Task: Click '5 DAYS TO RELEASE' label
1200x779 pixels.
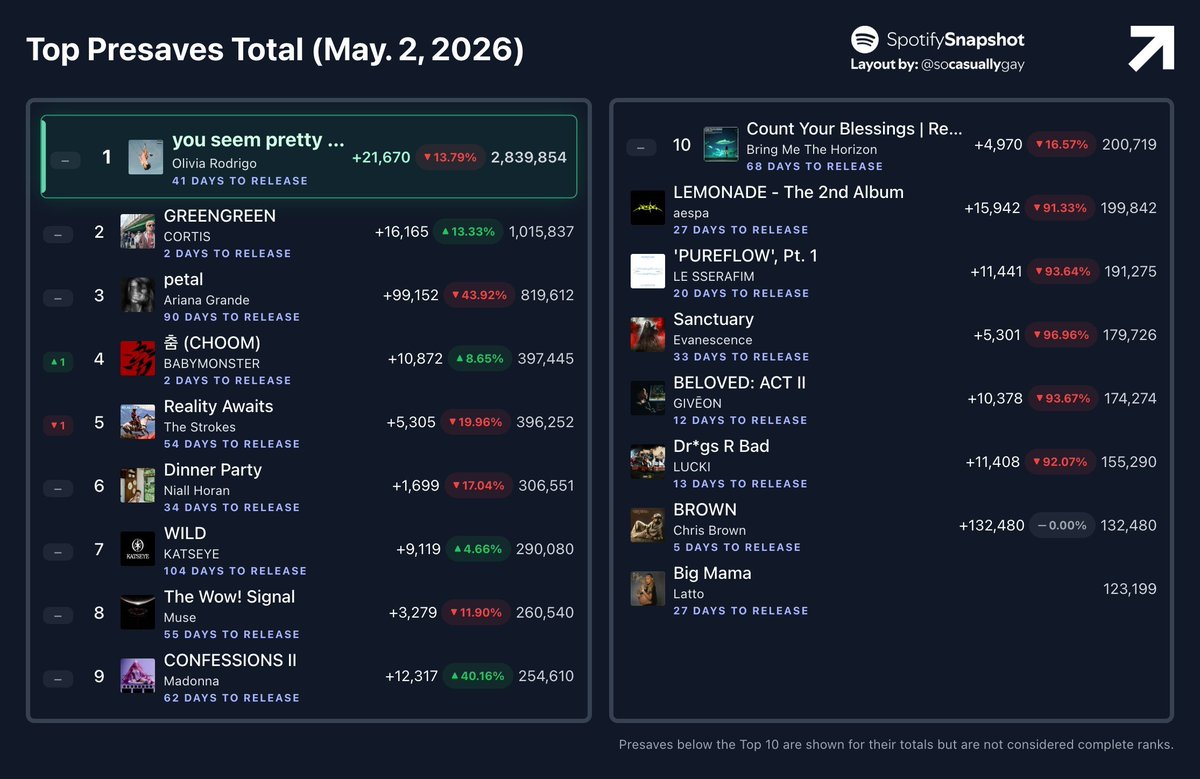Action: [737, 547]
